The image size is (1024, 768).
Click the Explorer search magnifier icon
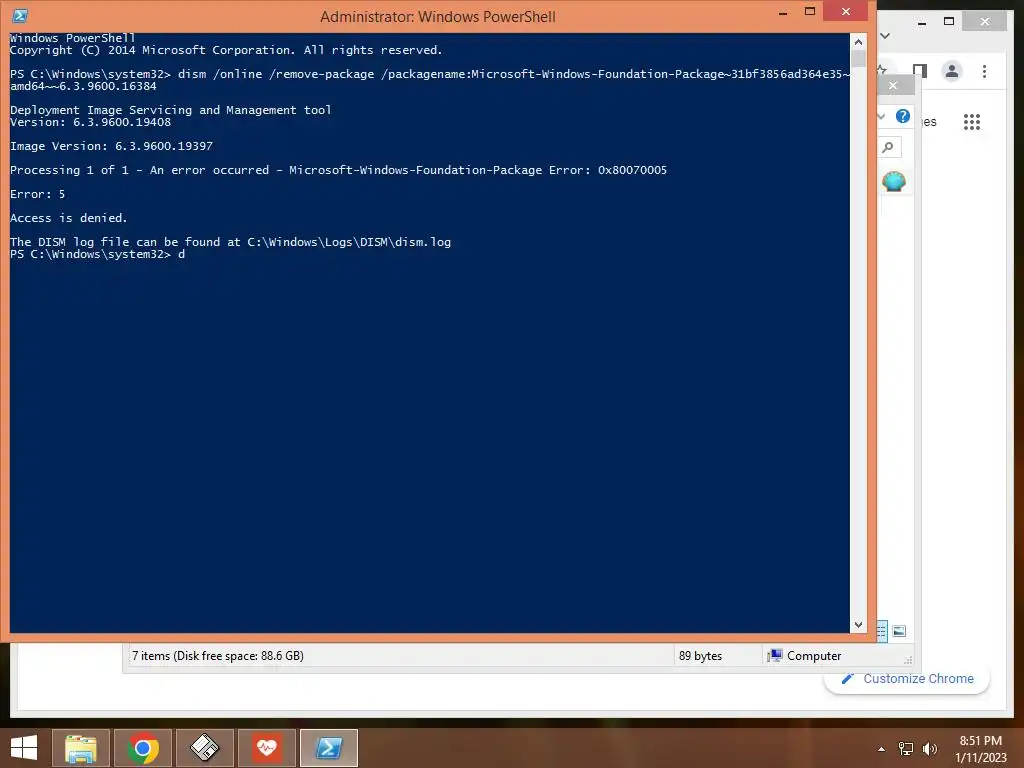(888, 147)
